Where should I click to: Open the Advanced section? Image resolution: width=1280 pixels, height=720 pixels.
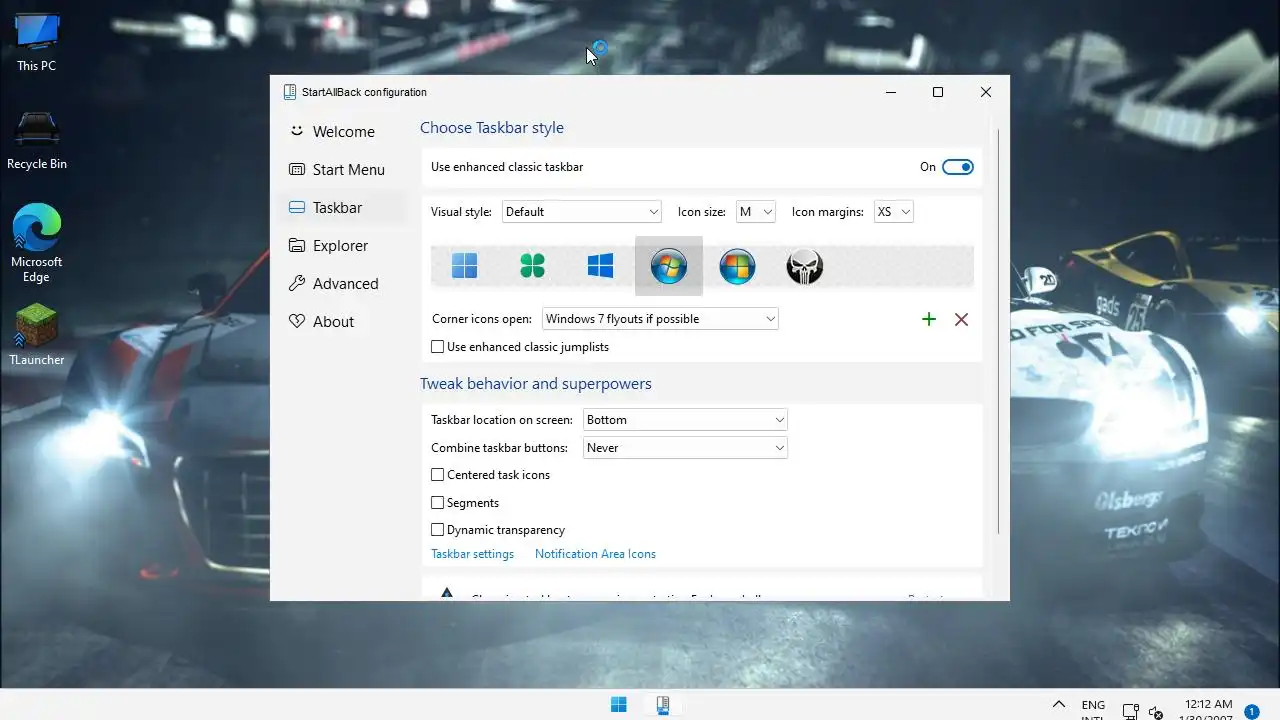click(343, 284)
